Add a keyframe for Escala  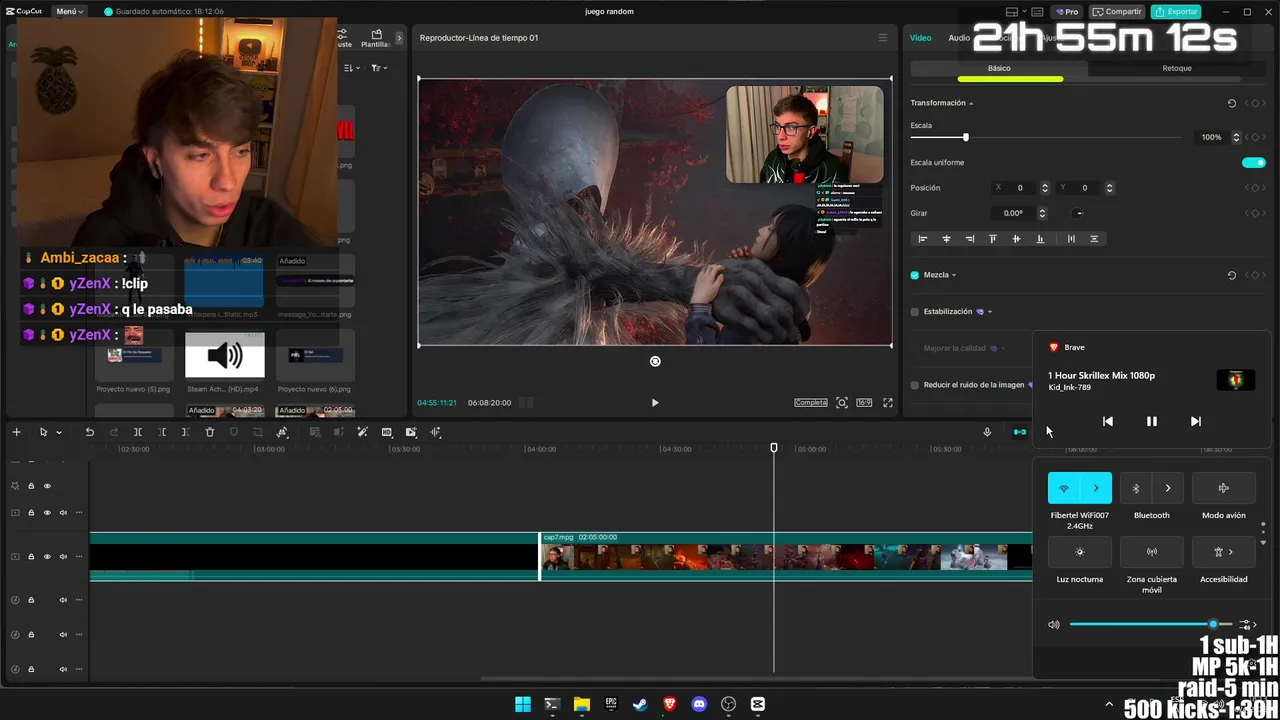(1255, 137)
